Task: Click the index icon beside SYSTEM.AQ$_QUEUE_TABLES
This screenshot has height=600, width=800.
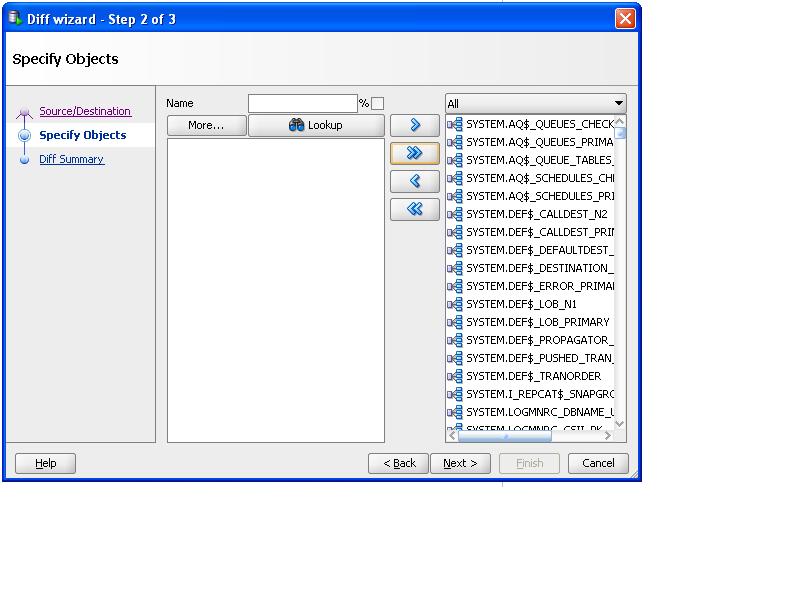Action: [455, 160]
